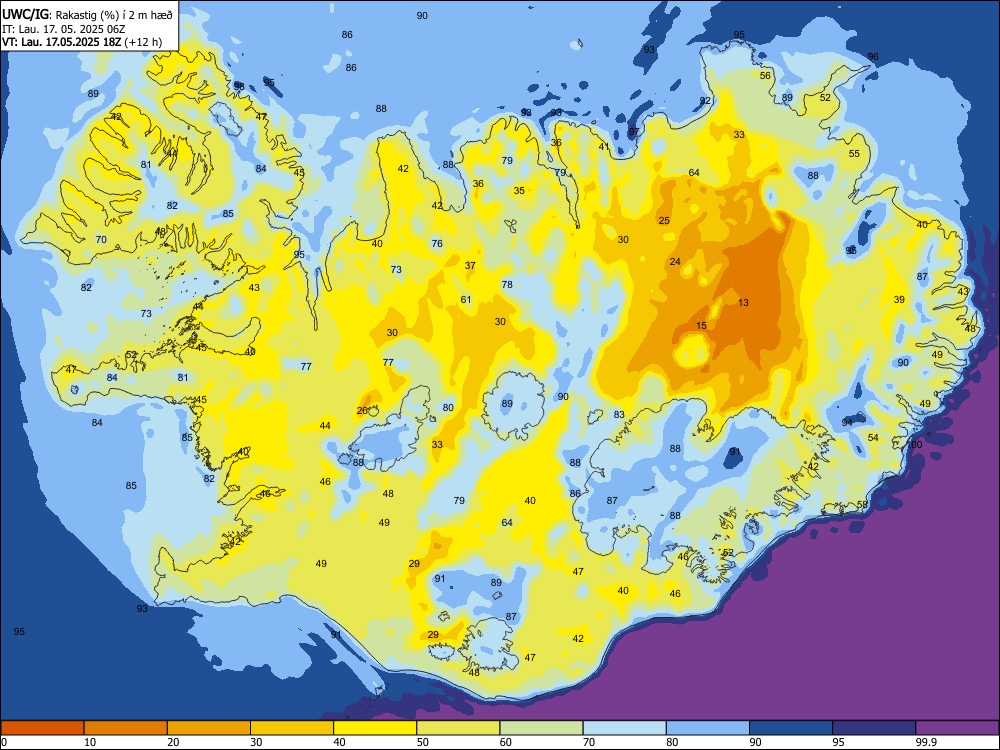Click the '60' legend tick label
Screen dimensions: 1000x750
(x=506, y=742)
